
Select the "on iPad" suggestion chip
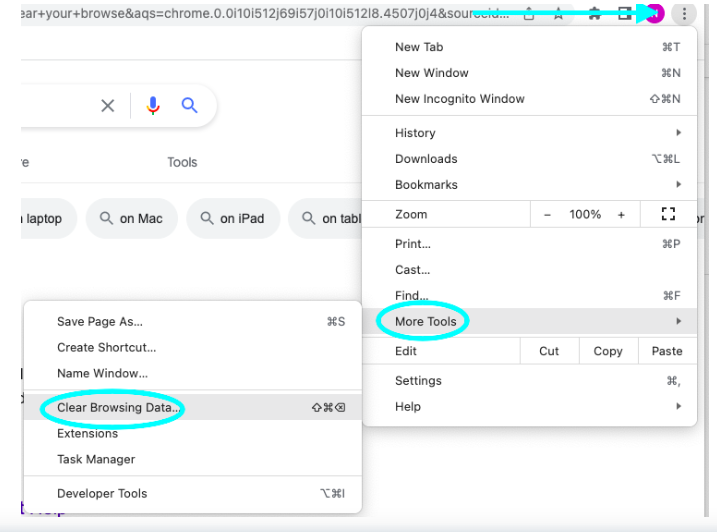point(232,219)
